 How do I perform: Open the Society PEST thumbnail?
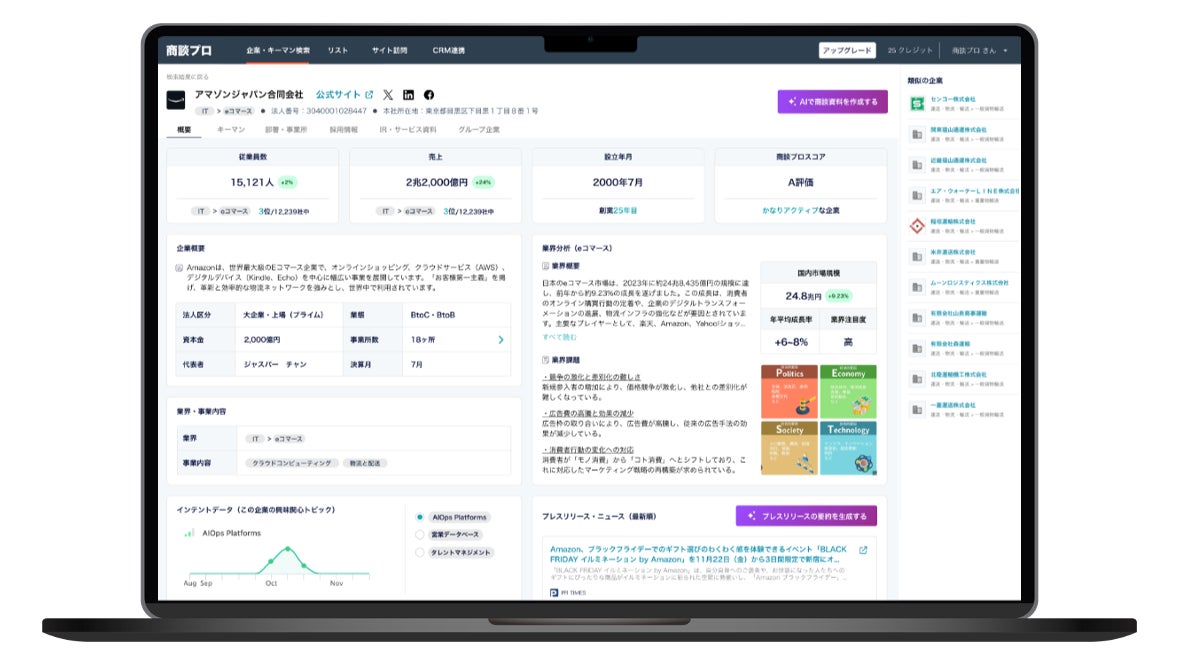[x=789, y=448]
